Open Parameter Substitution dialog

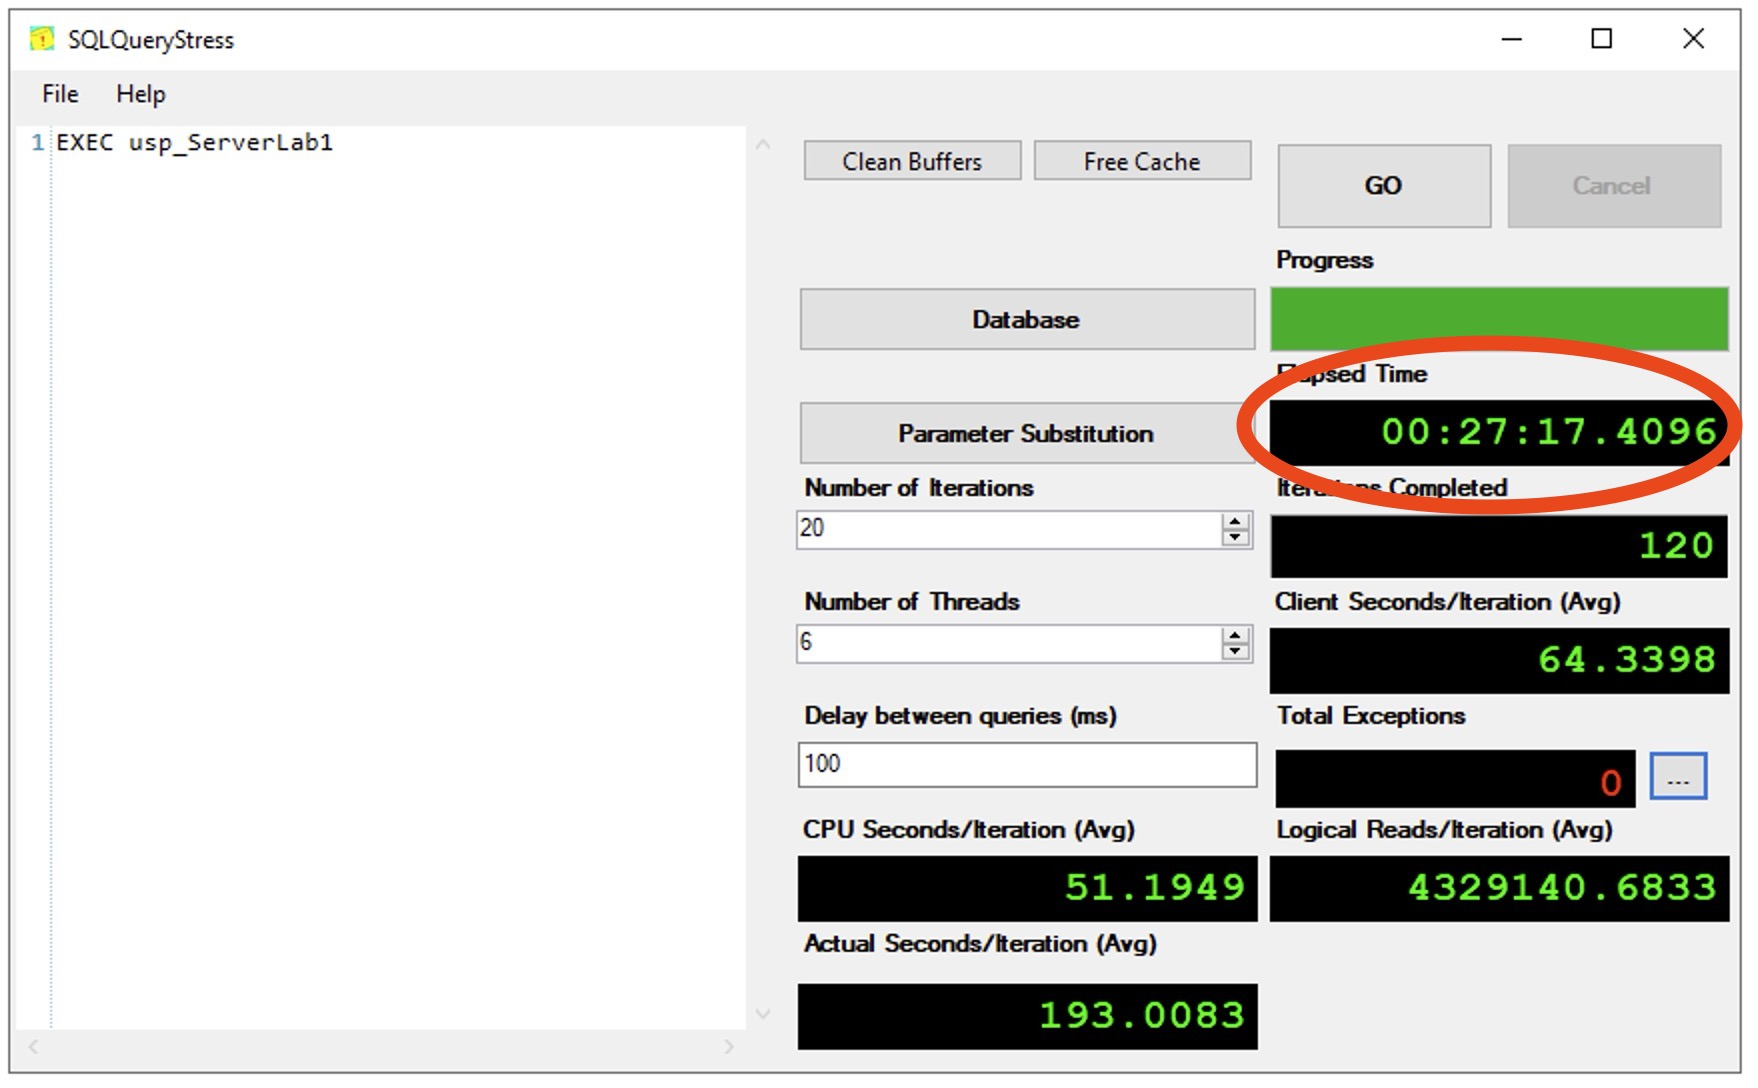[1026, 434]
